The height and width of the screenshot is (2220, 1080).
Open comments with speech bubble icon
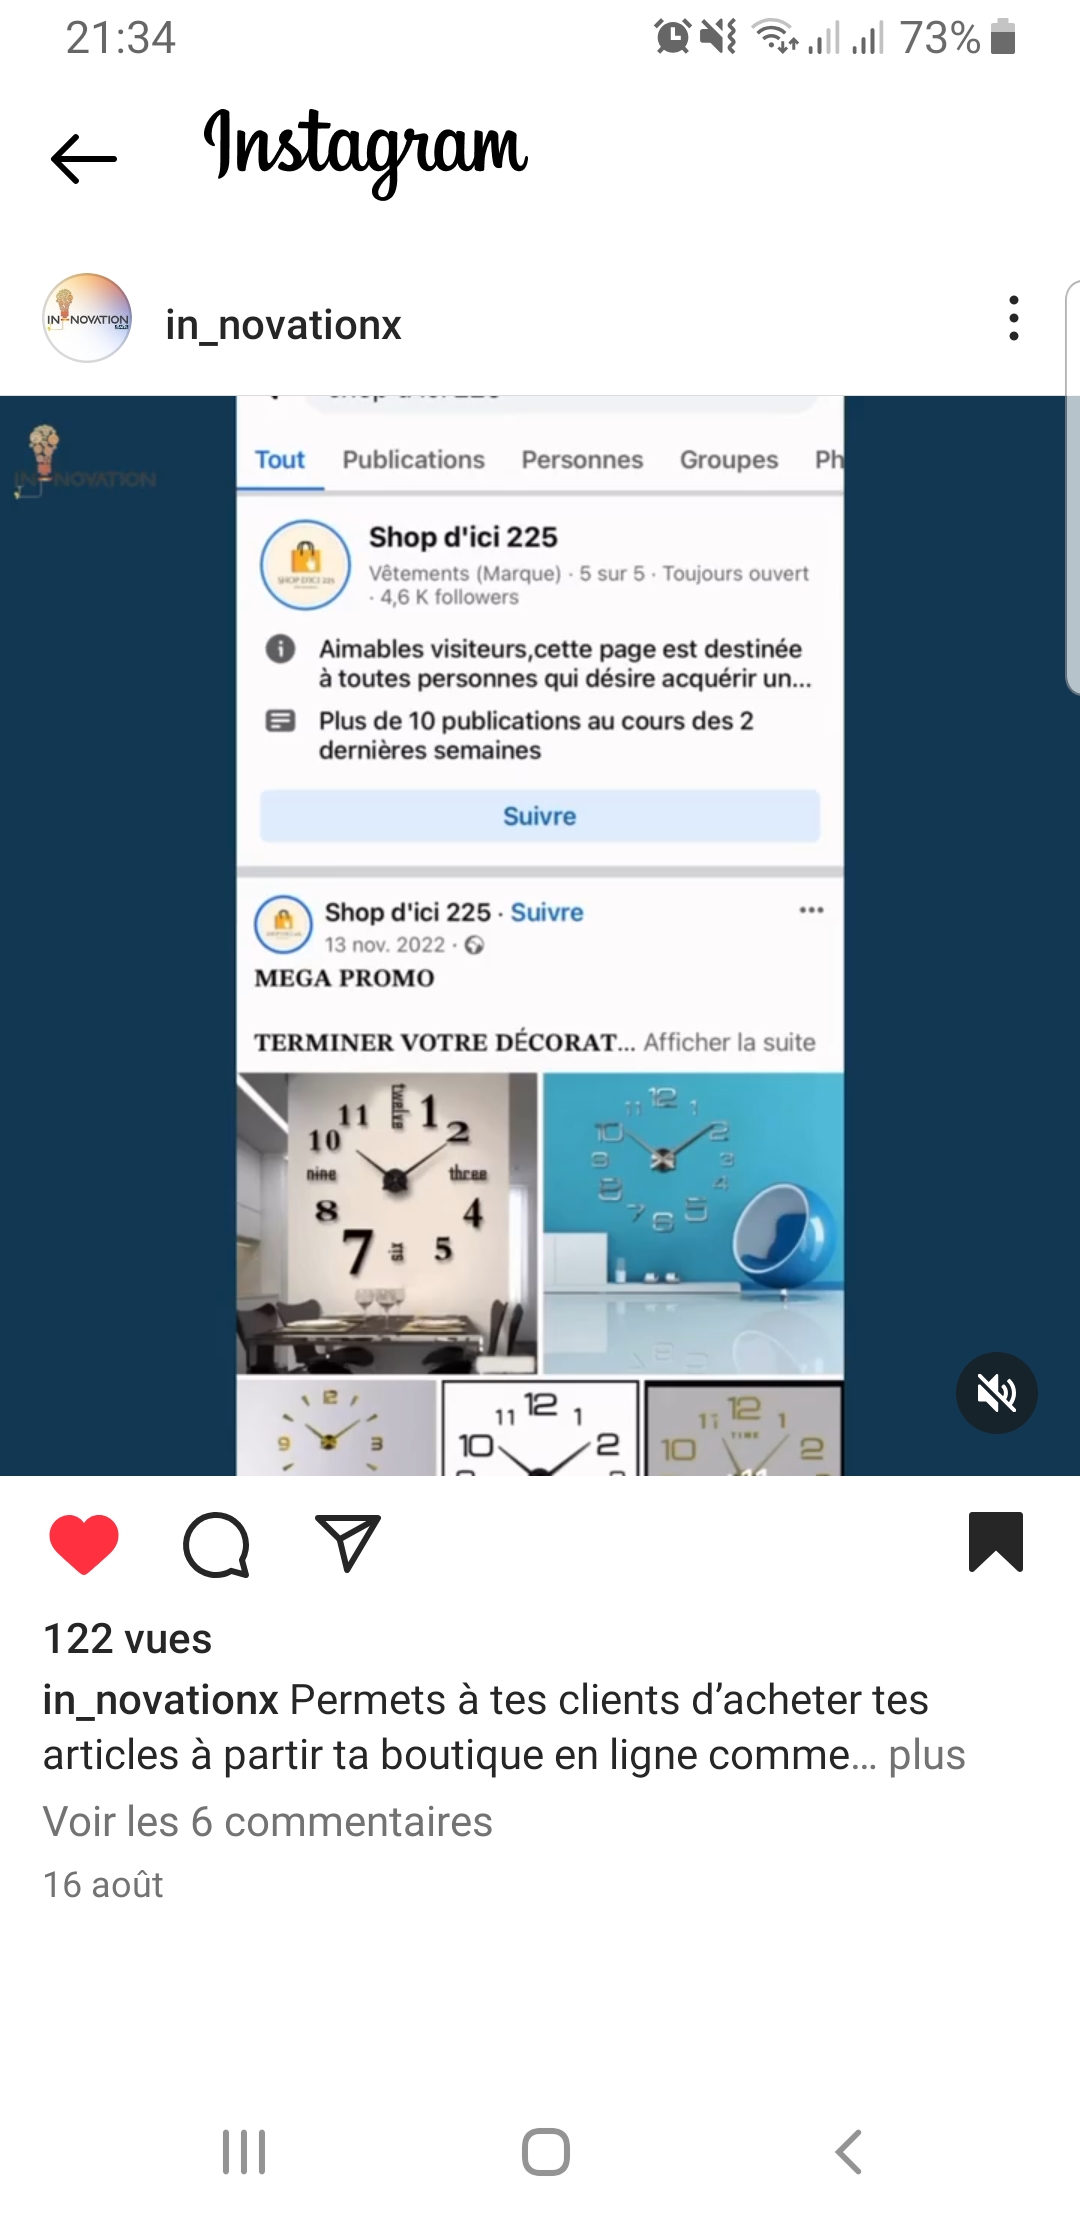[x=216, y=1544]
